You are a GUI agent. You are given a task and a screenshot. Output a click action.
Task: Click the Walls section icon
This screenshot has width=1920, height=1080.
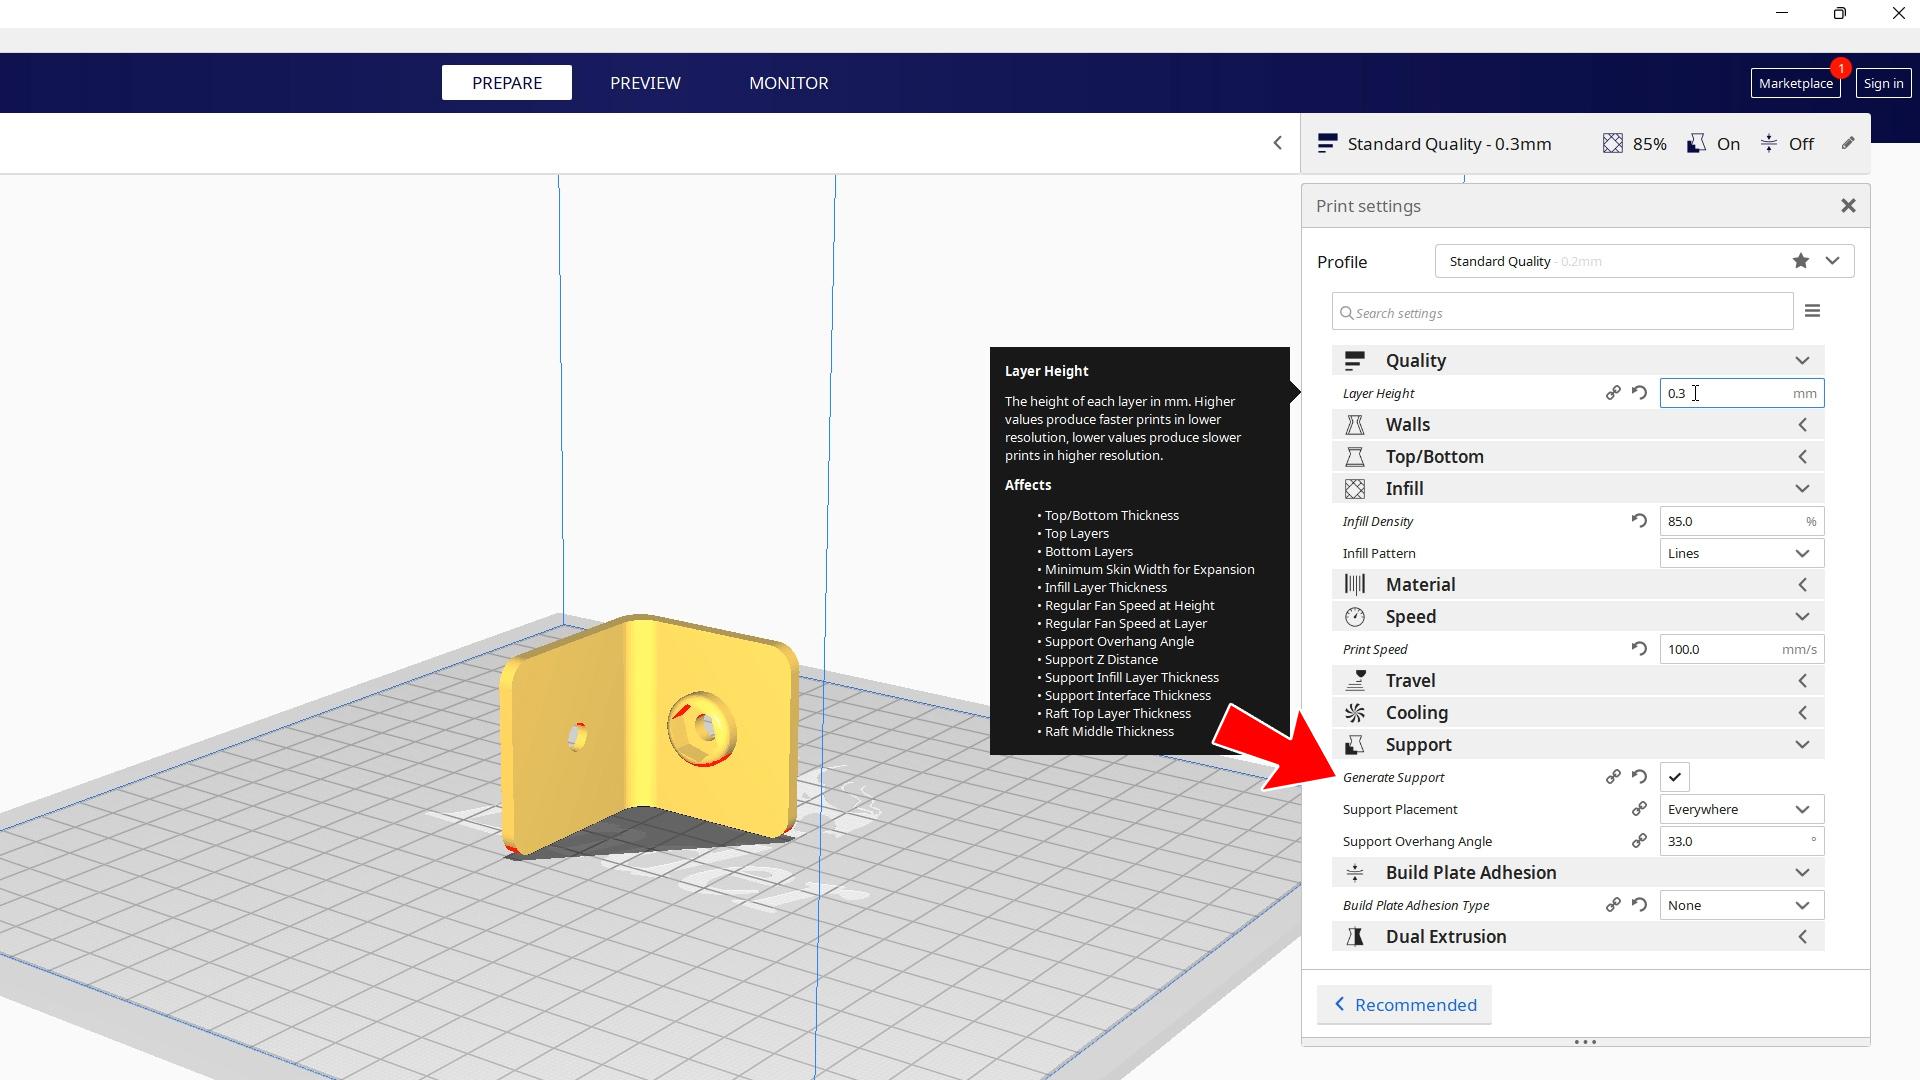coord(1356,425)
